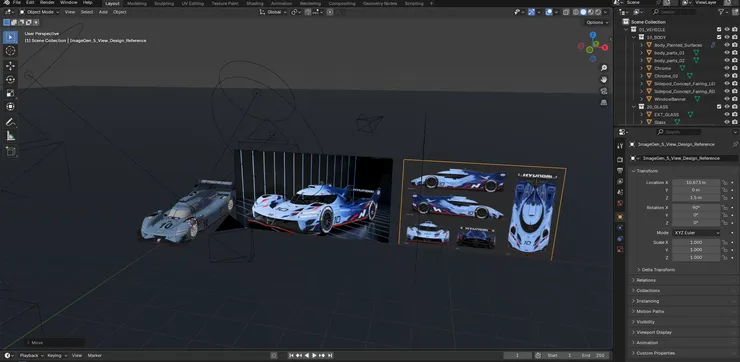Expand the Move operator panel
The height and width of the screenshot is (362, 740).
(55, 343)
